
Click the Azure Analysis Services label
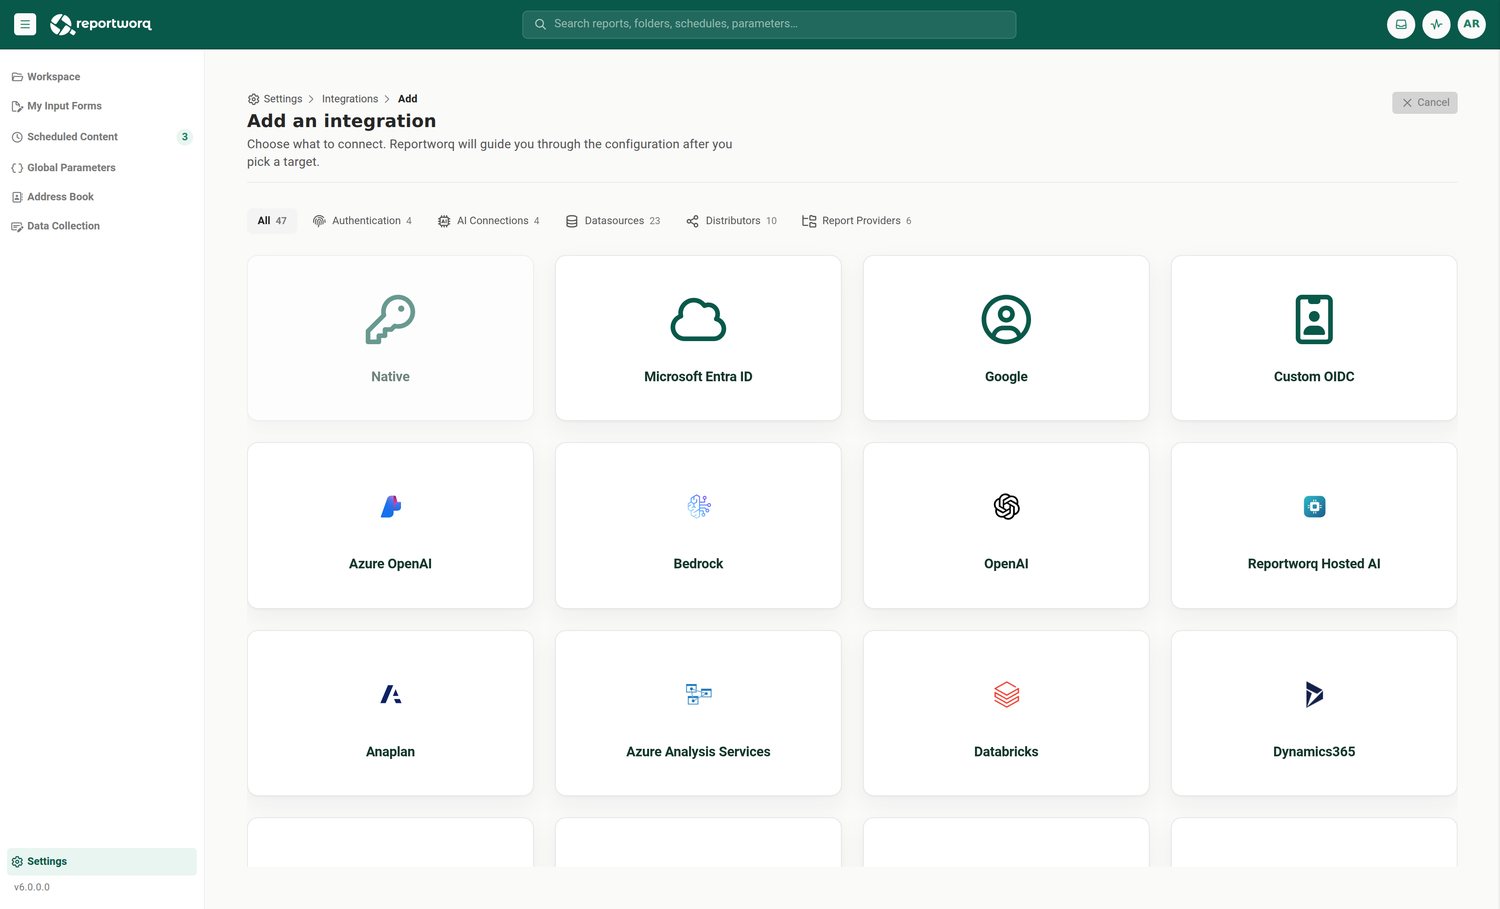(698, 752)
